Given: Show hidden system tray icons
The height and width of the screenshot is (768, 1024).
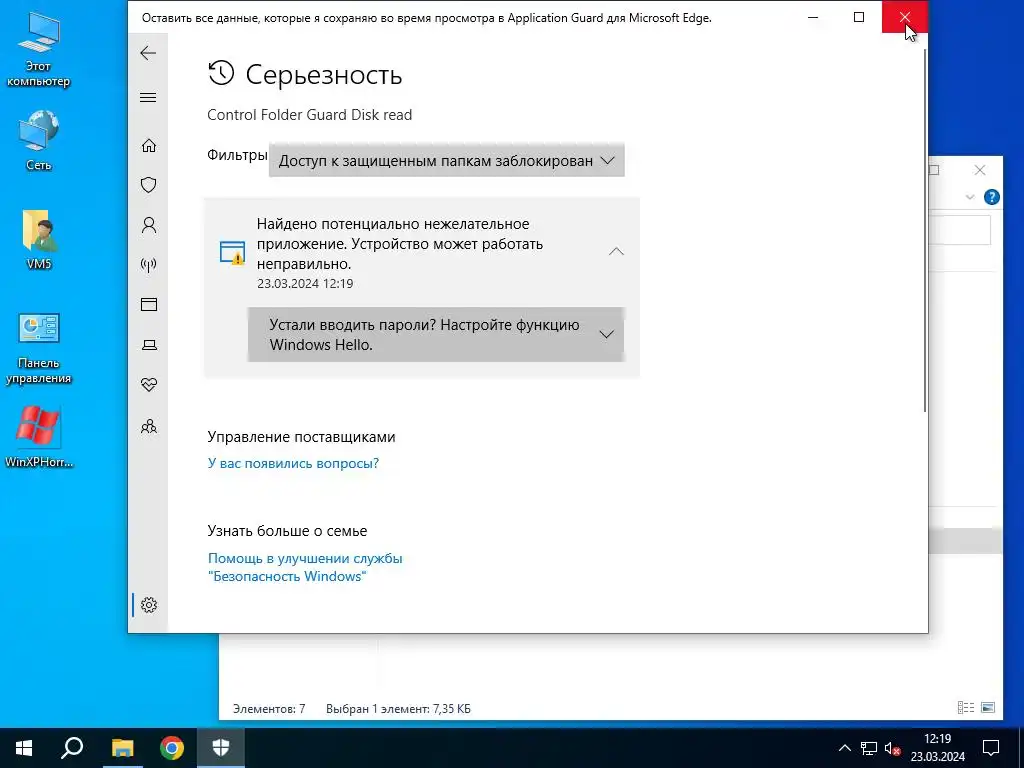Looking at the screenshot, I should 844,748.
